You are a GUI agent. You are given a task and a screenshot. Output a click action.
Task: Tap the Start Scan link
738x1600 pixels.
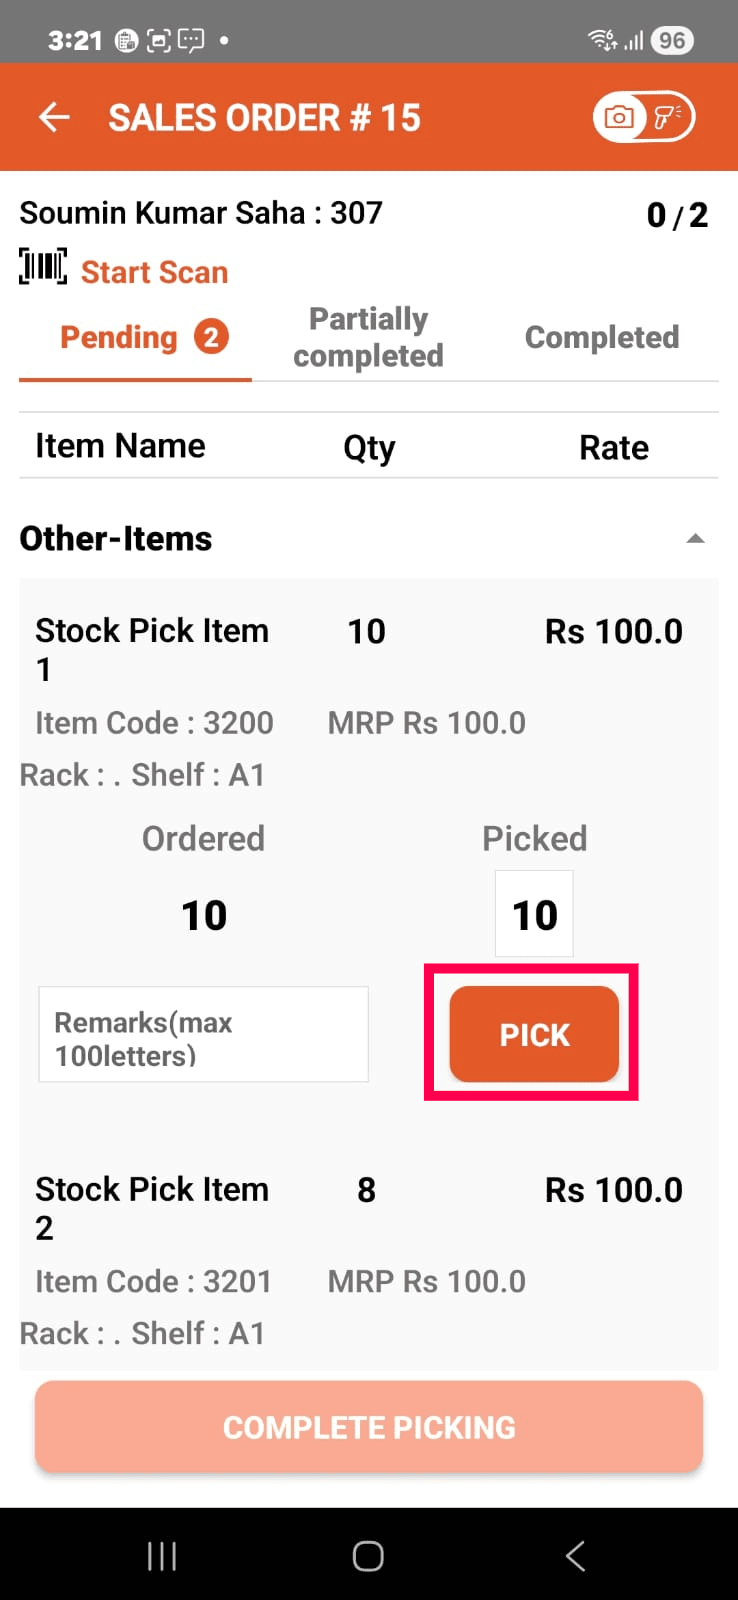154,272
